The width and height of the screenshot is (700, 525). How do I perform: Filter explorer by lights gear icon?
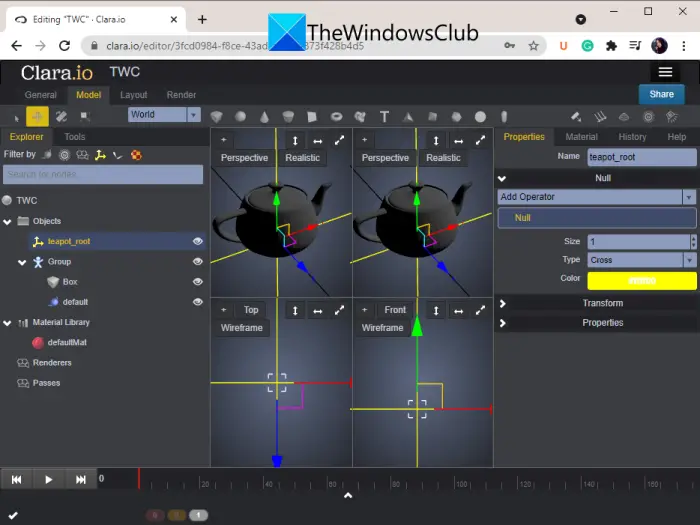coord(65,155)
